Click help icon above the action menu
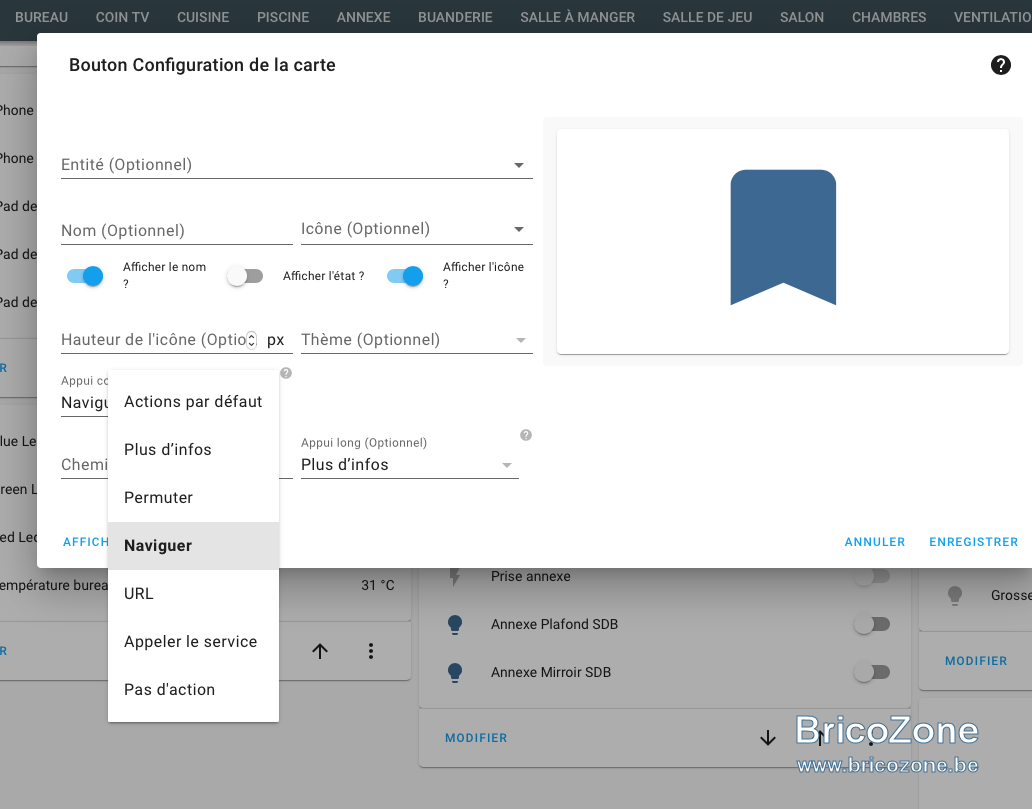The image size is (1032, 809). [x=286, y=373]
